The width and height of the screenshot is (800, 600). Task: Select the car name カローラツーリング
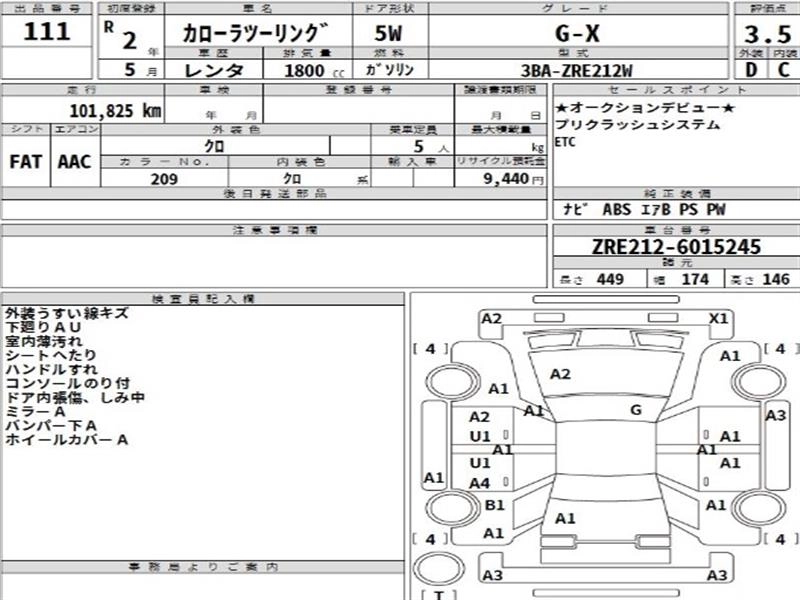(255, 34)
